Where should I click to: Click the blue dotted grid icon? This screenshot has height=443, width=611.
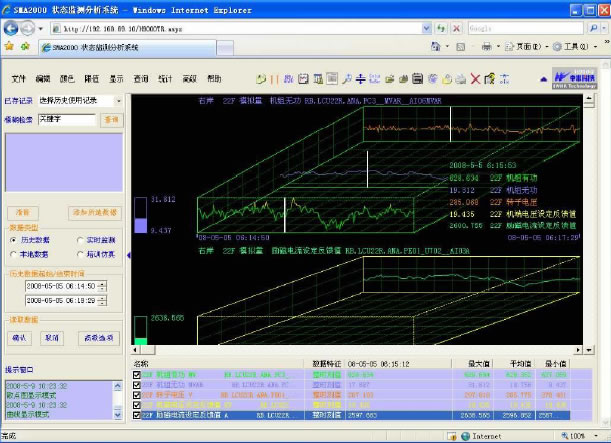click(374, 79)
